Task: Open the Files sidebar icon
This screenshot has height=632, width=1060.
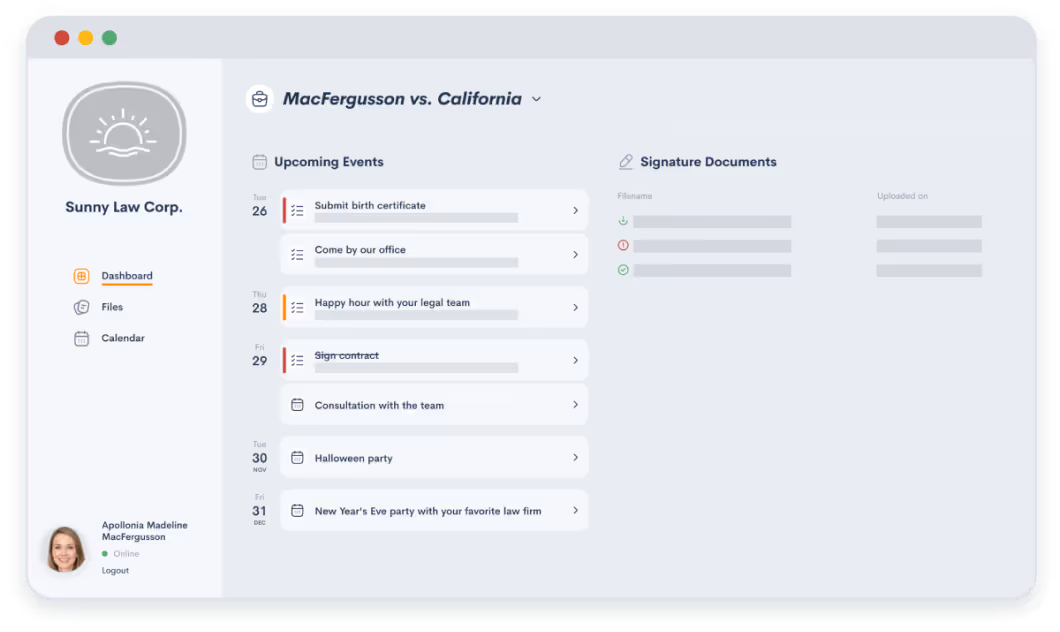Action: [x=80, y=307]
